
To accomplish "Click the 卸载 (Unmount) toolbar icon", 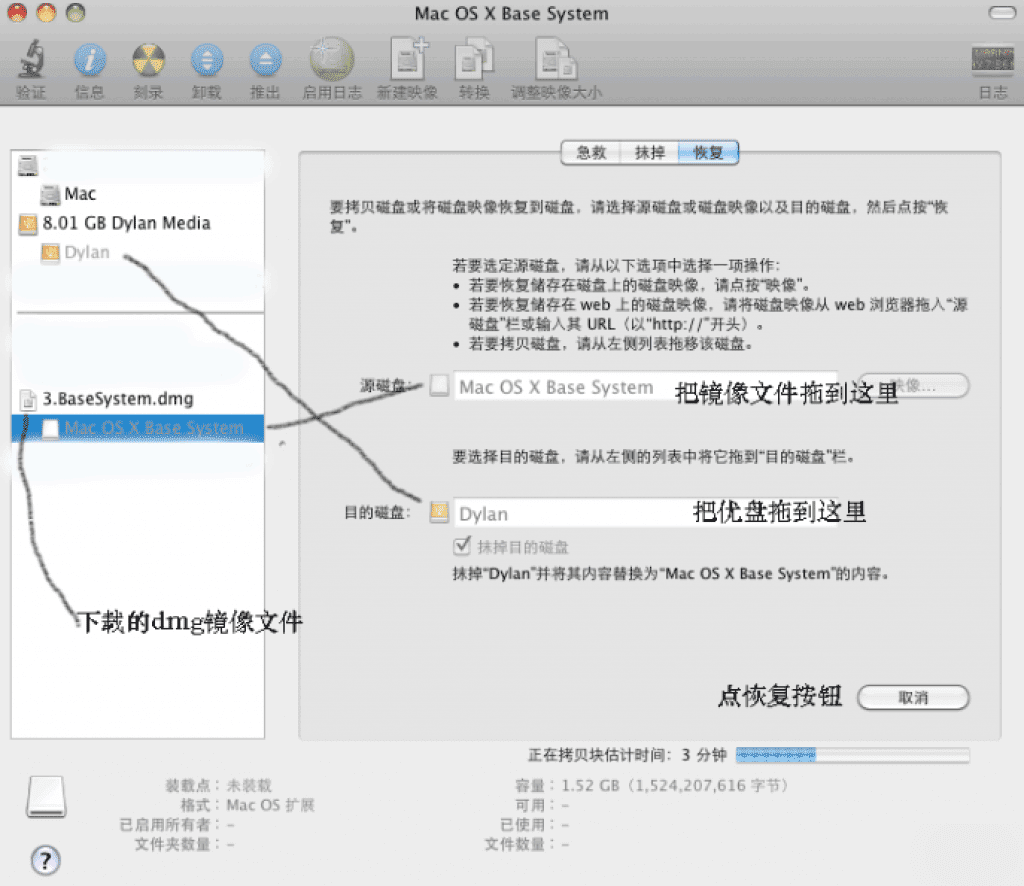I will pos(206,60).
